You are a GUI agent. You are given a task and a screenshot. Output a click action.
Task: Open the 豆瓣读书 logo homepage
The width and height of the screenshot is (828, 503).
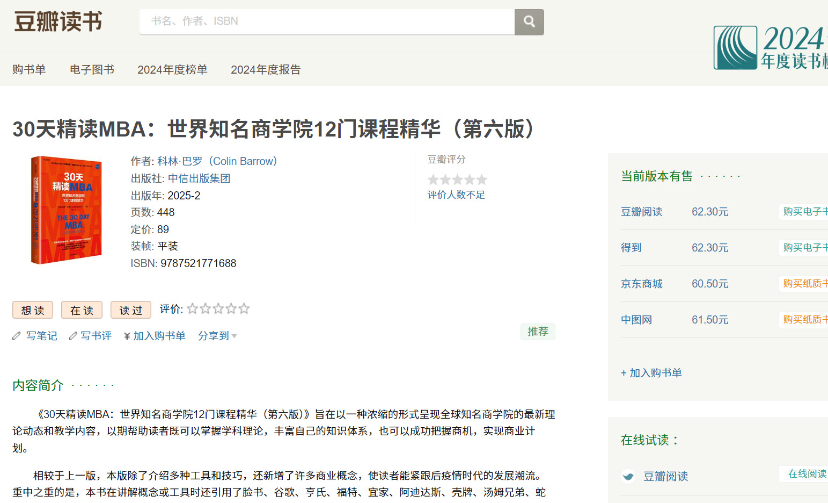(x=58, y=22)
